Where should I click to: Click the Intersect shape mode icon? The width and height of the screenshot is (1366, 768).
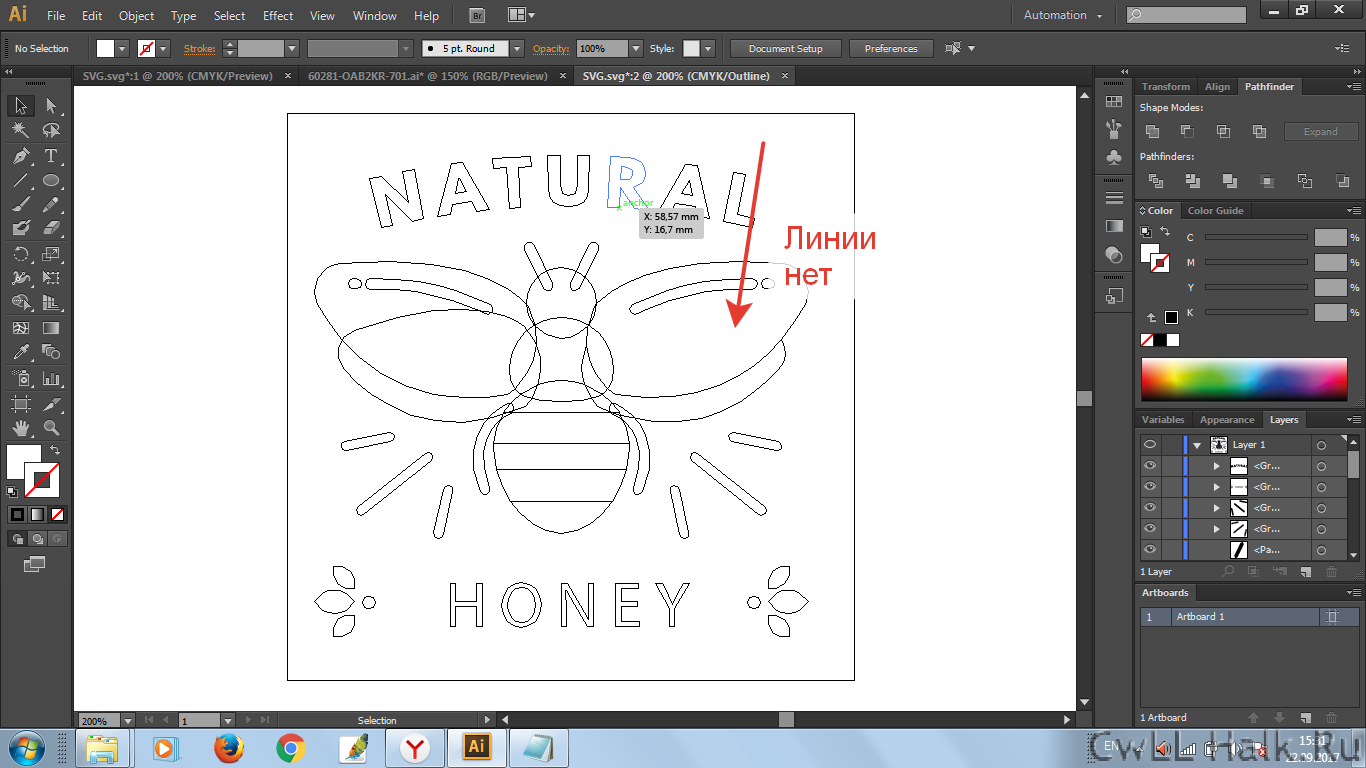[1223, 131]
